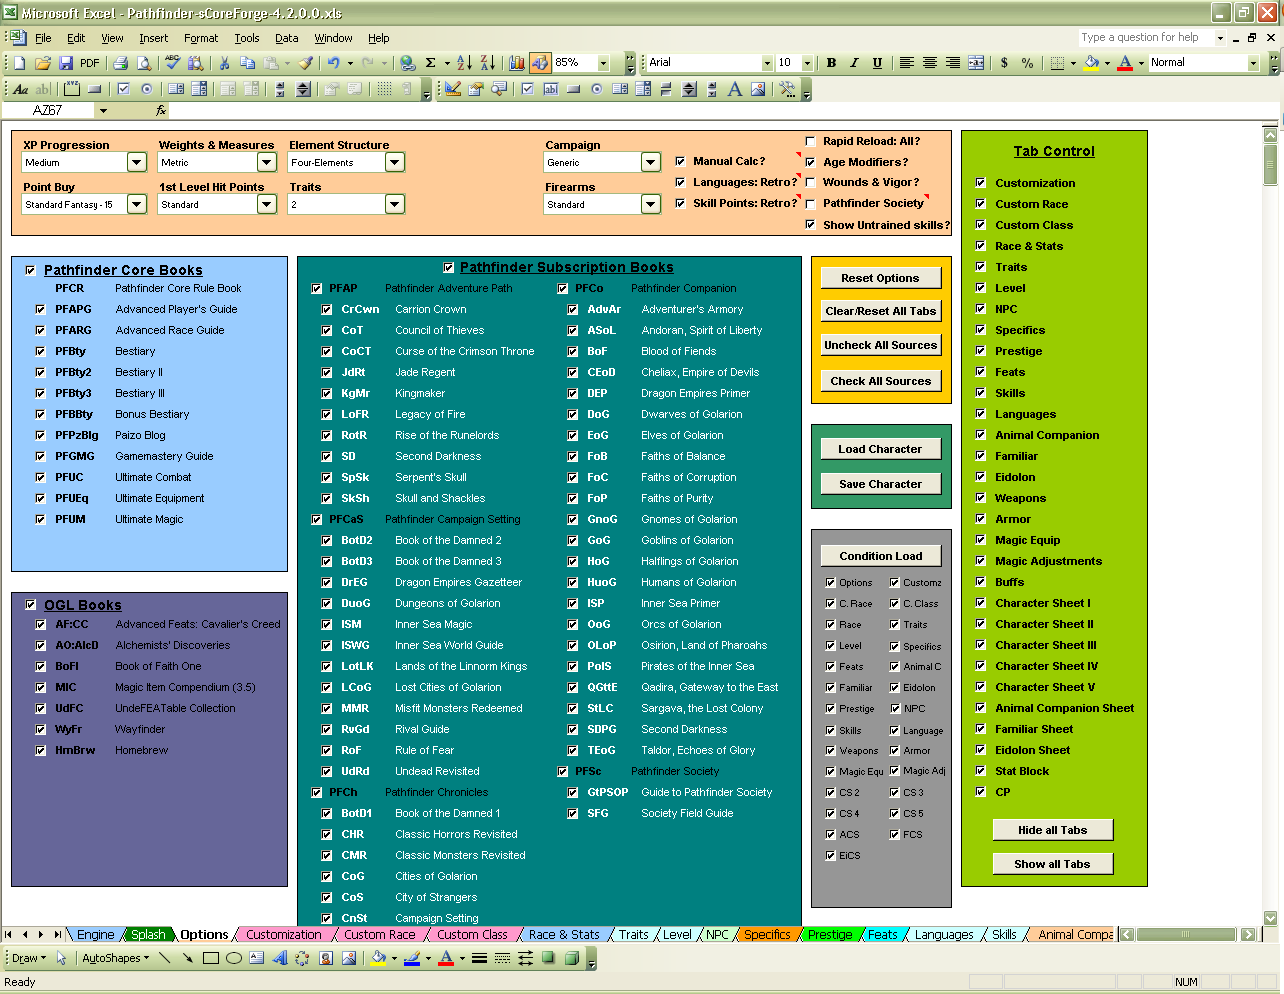Viewport: 1284px width, 994px height.
Task: Click the Copy icon
Action: (x=248, y=63)
